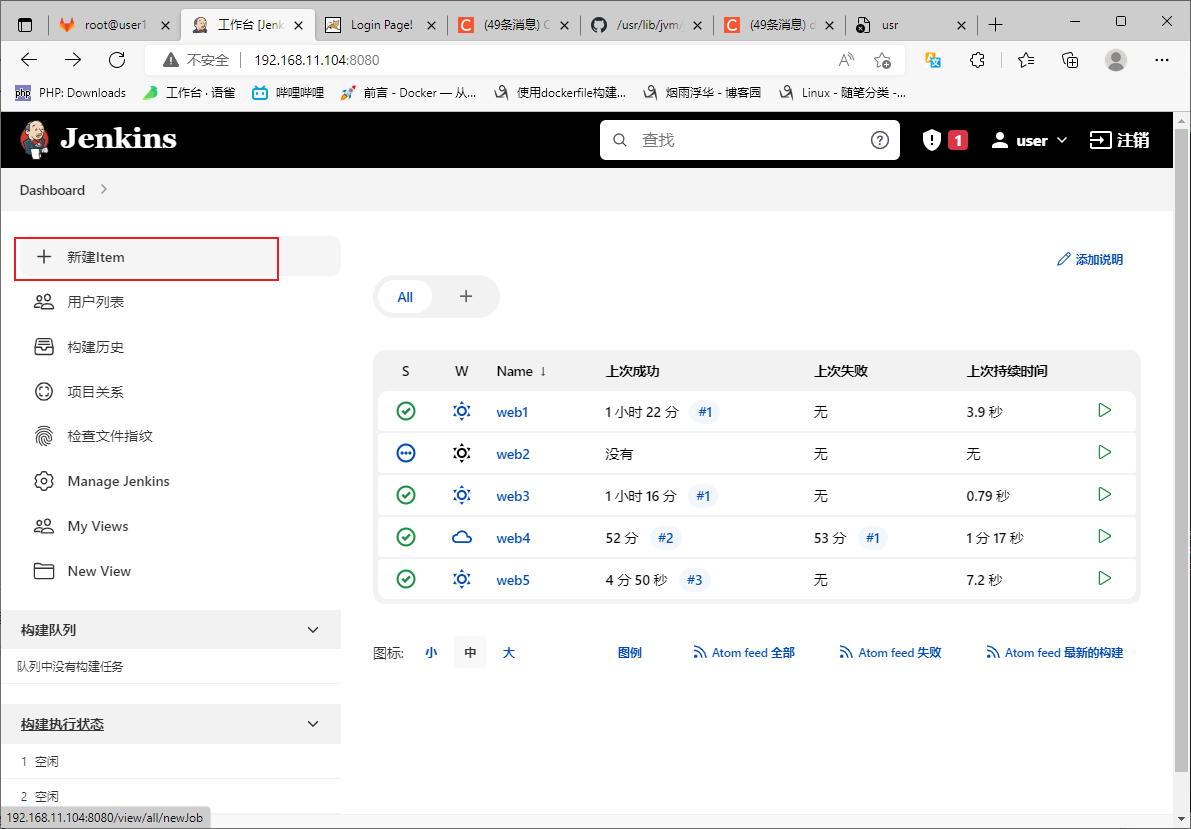Open web4 last success build #2
1191x829 pixels.
(665, 538)
